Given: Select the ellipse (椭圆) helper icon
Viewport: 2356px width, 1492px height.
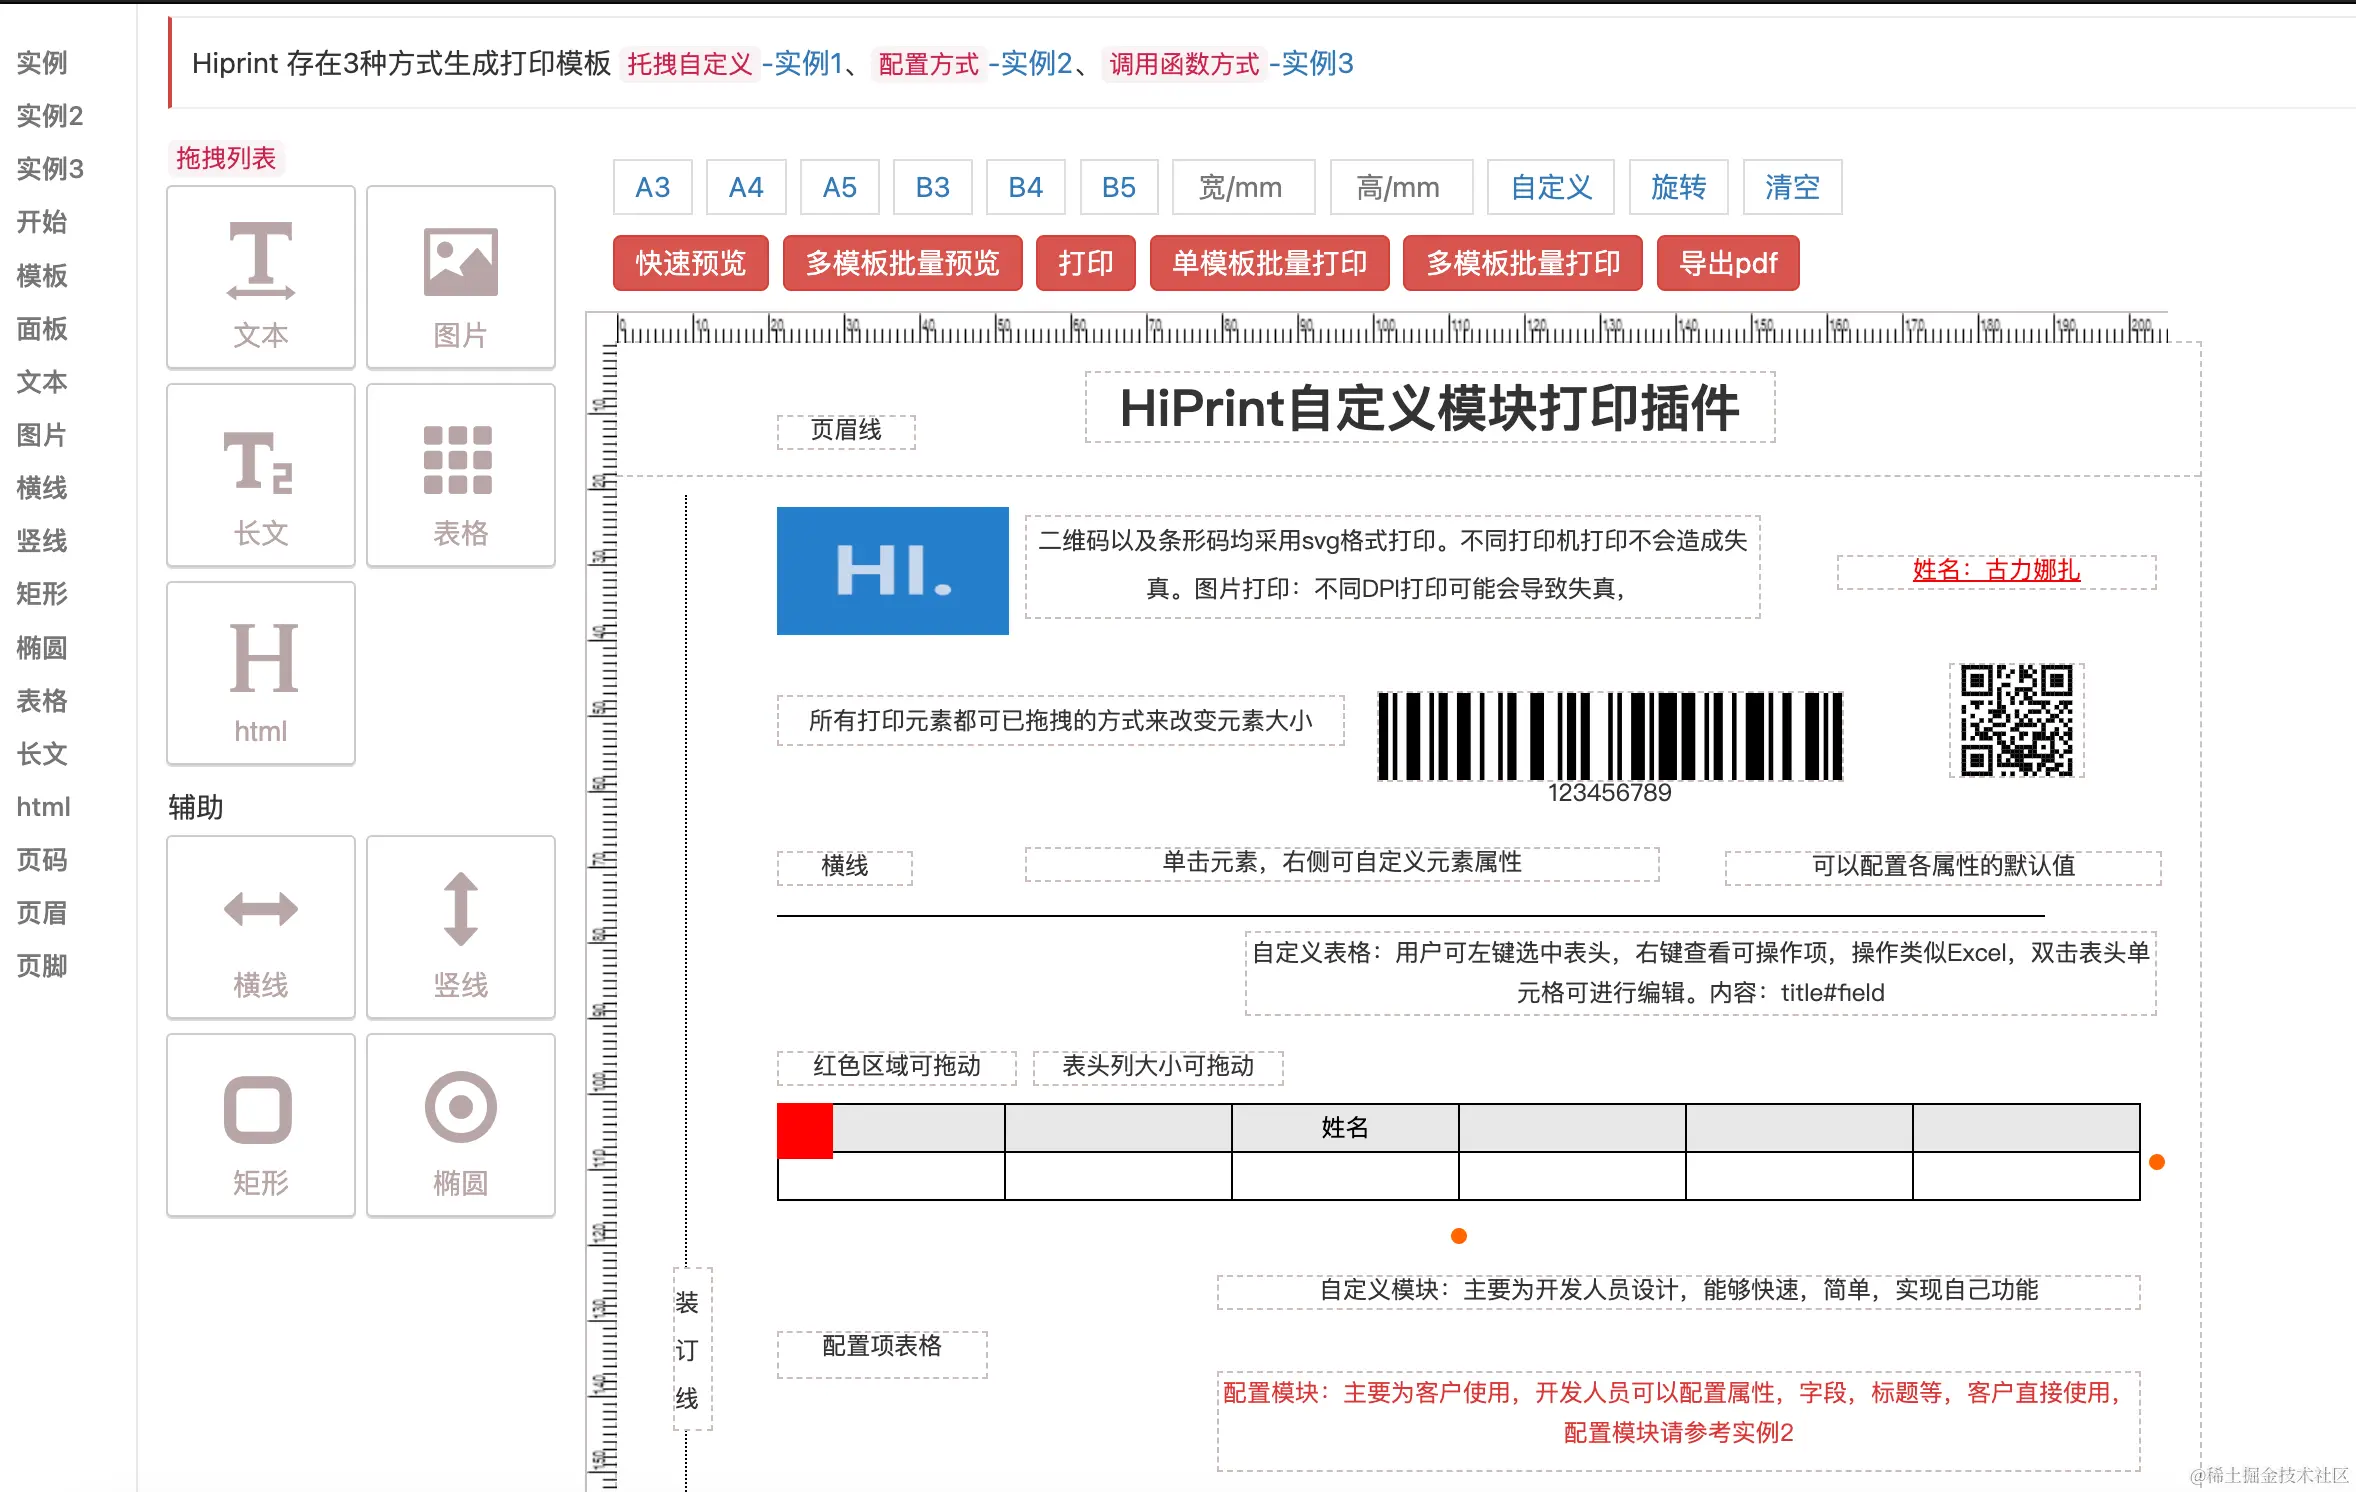Looking at the screenshot, I should pyautogui.click(x=460, y=1107).
